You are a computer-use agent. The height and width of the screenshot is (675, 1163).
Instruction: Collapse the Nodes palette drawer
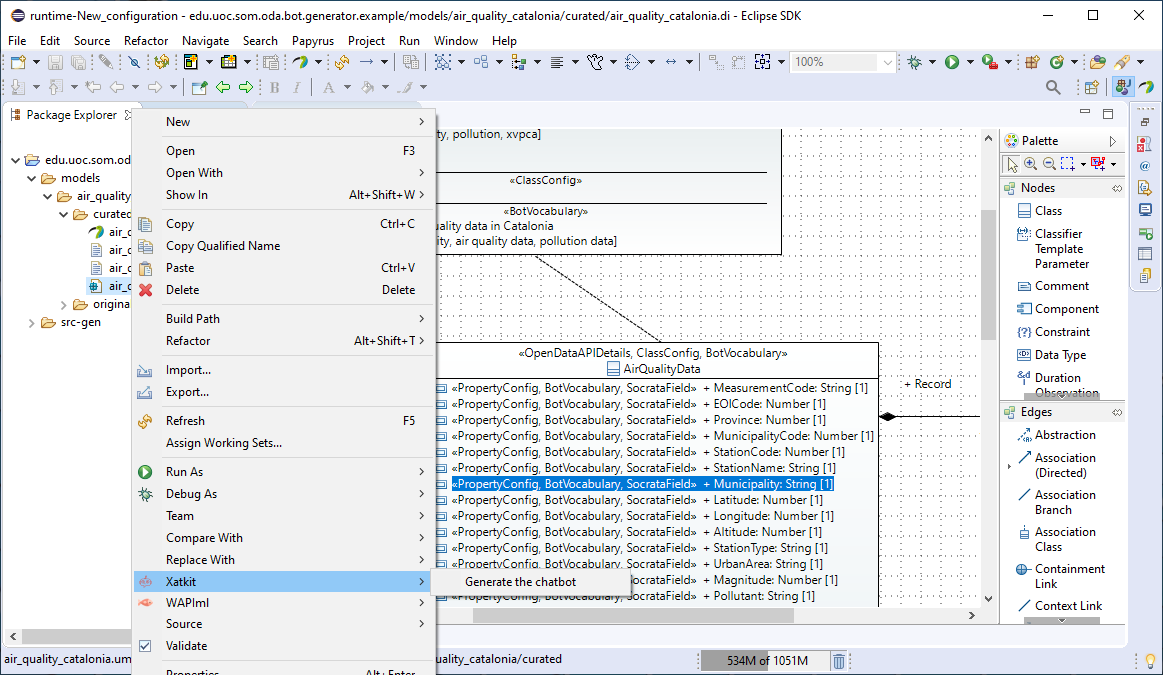(x=1117, y=188)
